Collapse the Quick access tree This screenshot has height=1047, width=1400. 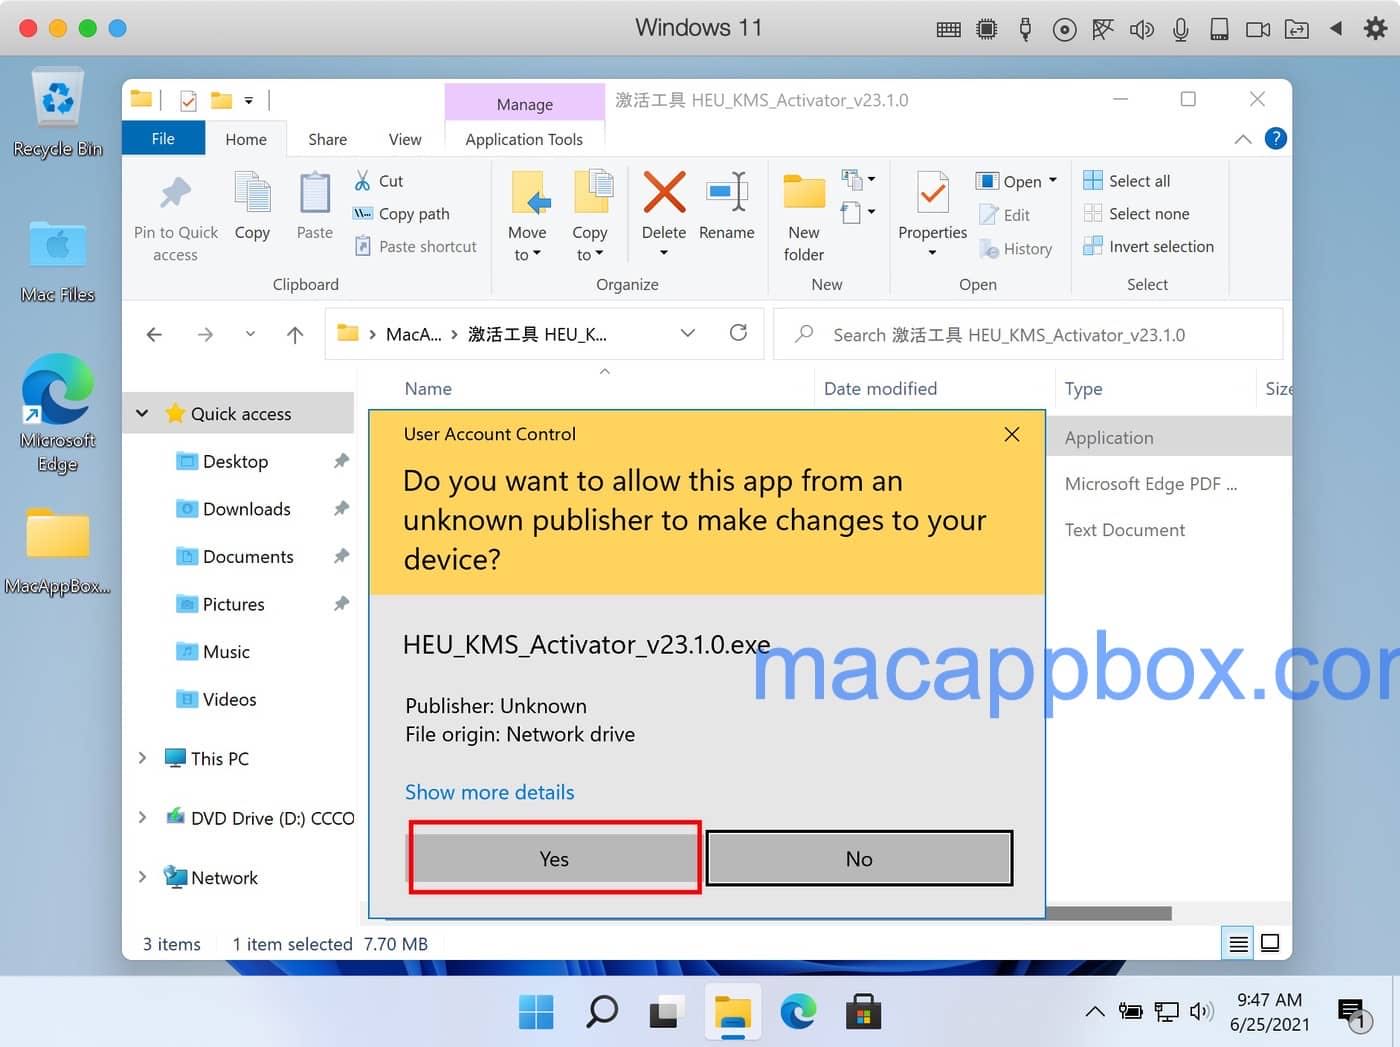pos(143,413)
